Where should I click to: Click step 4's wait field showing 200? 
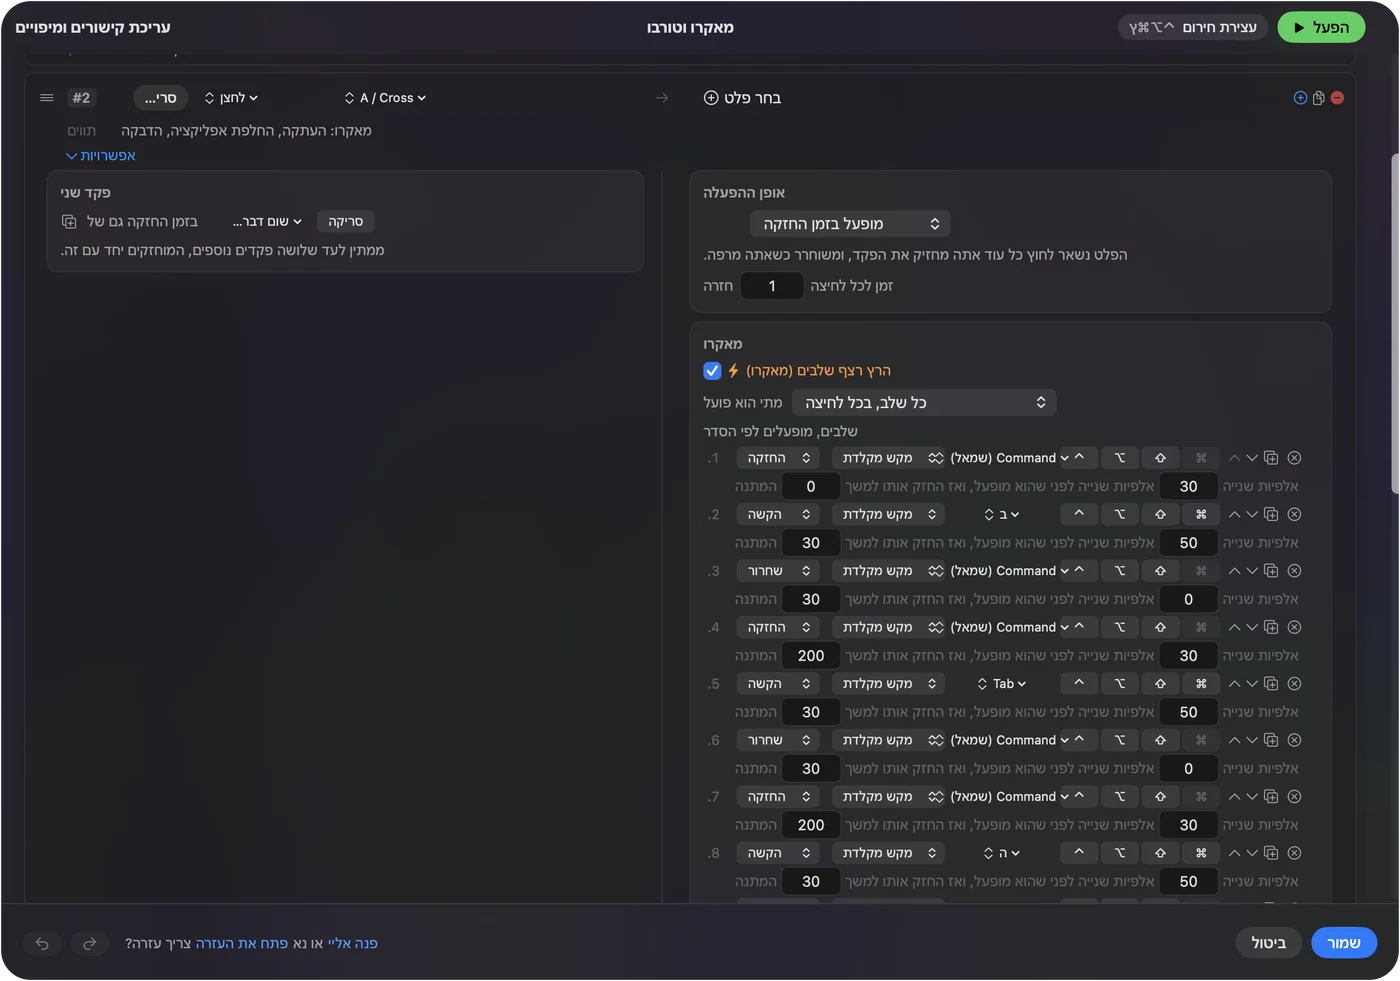pyautogui.click(x=811, y=656)
